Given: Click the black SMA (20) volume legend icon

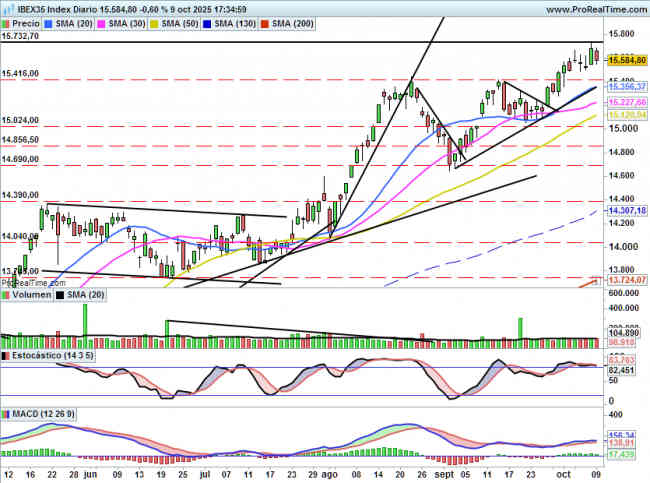Looking at the screenshot, I should pyautogui.click(x=59, y=295).
